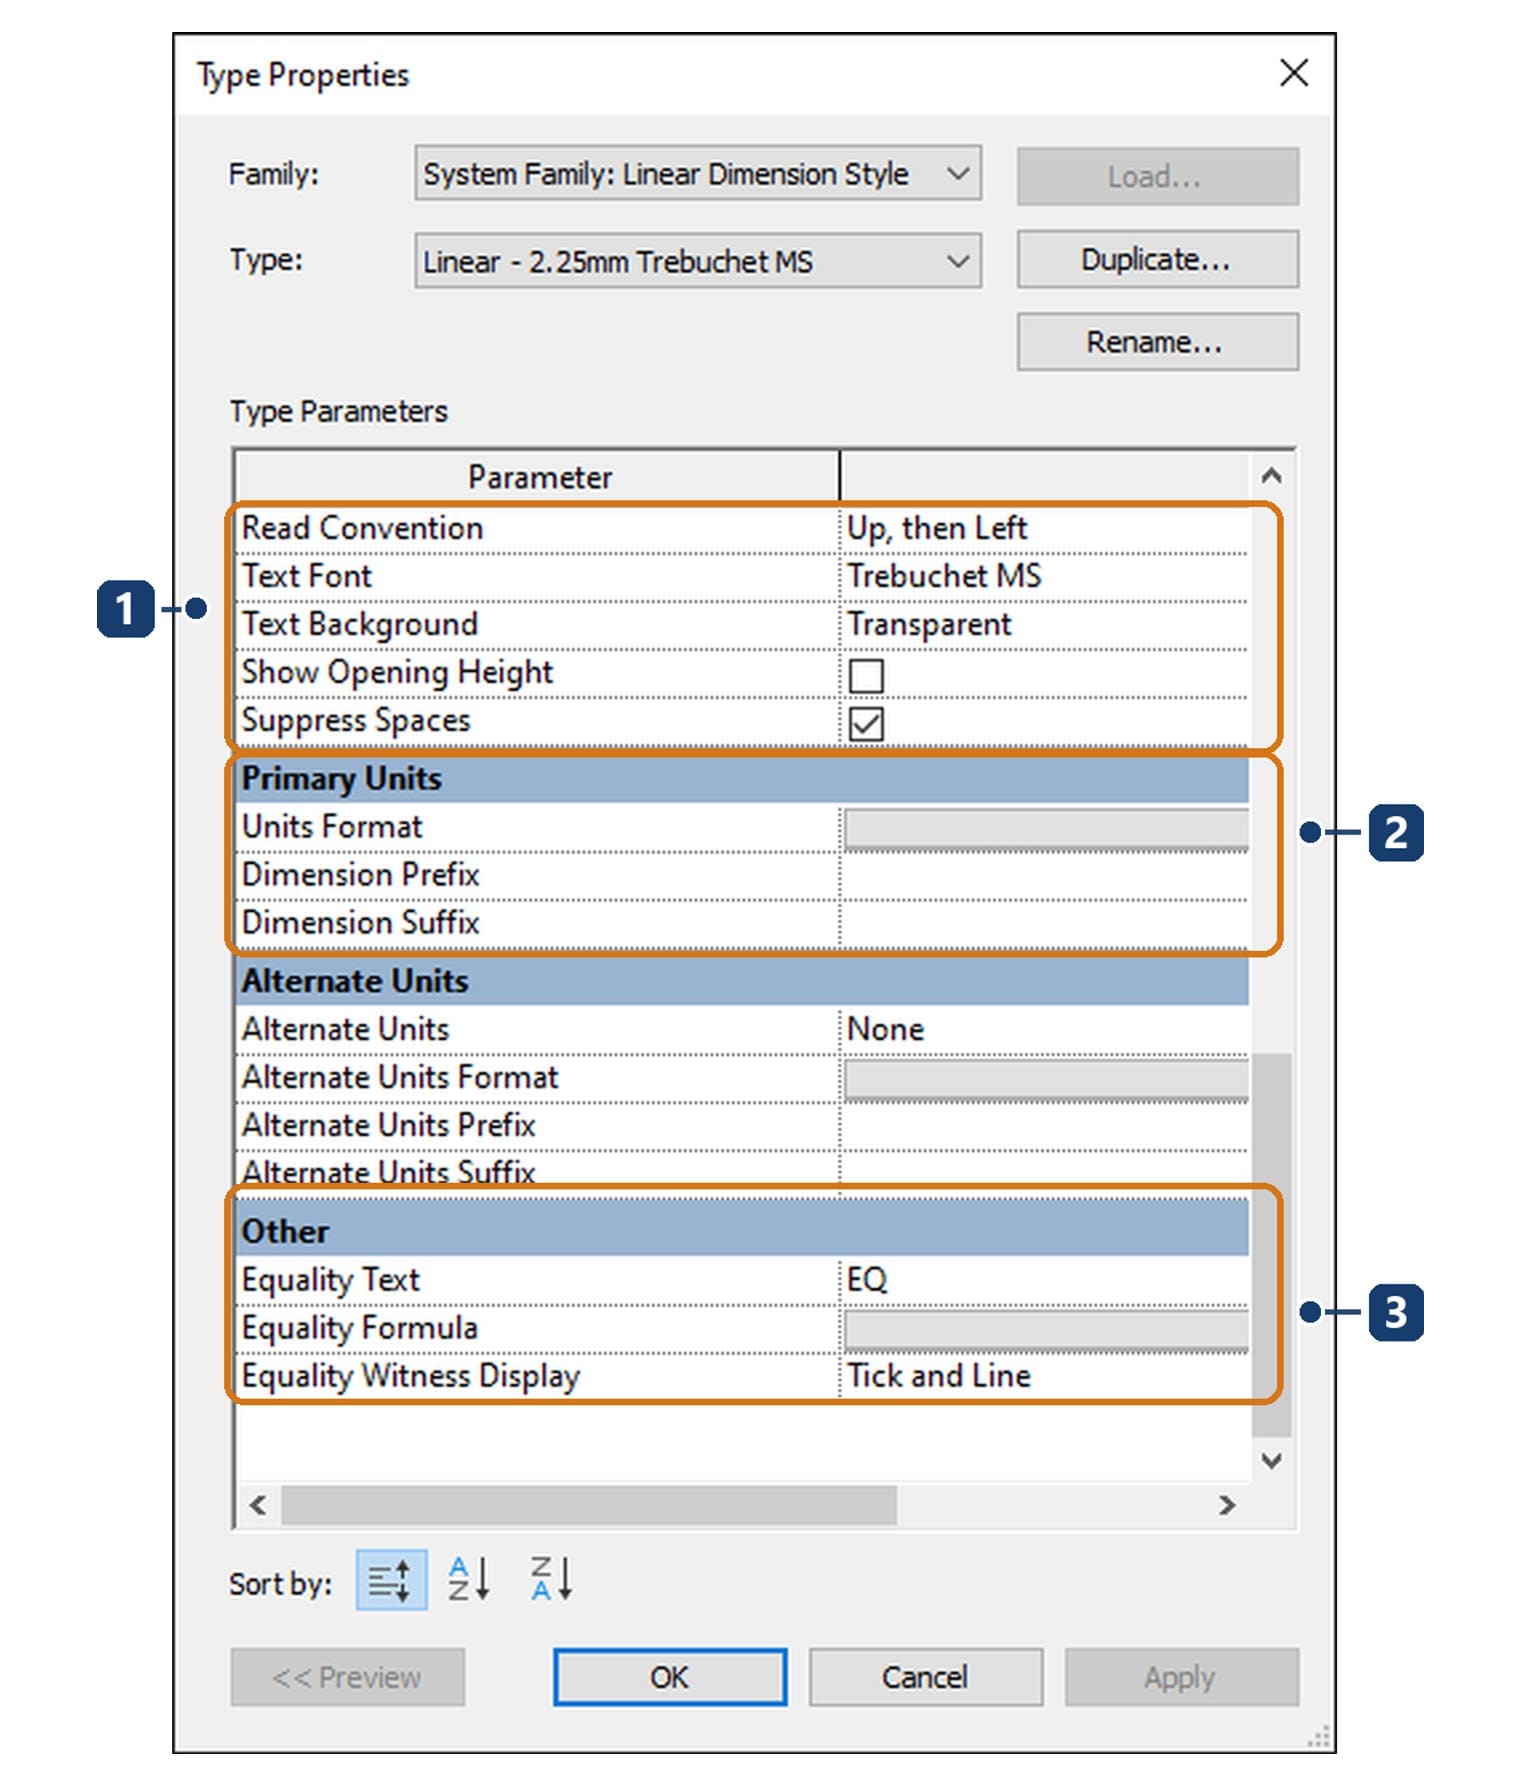
Task: Click the vertical scrollbar down arrow
Action: pos(1271,1460)
